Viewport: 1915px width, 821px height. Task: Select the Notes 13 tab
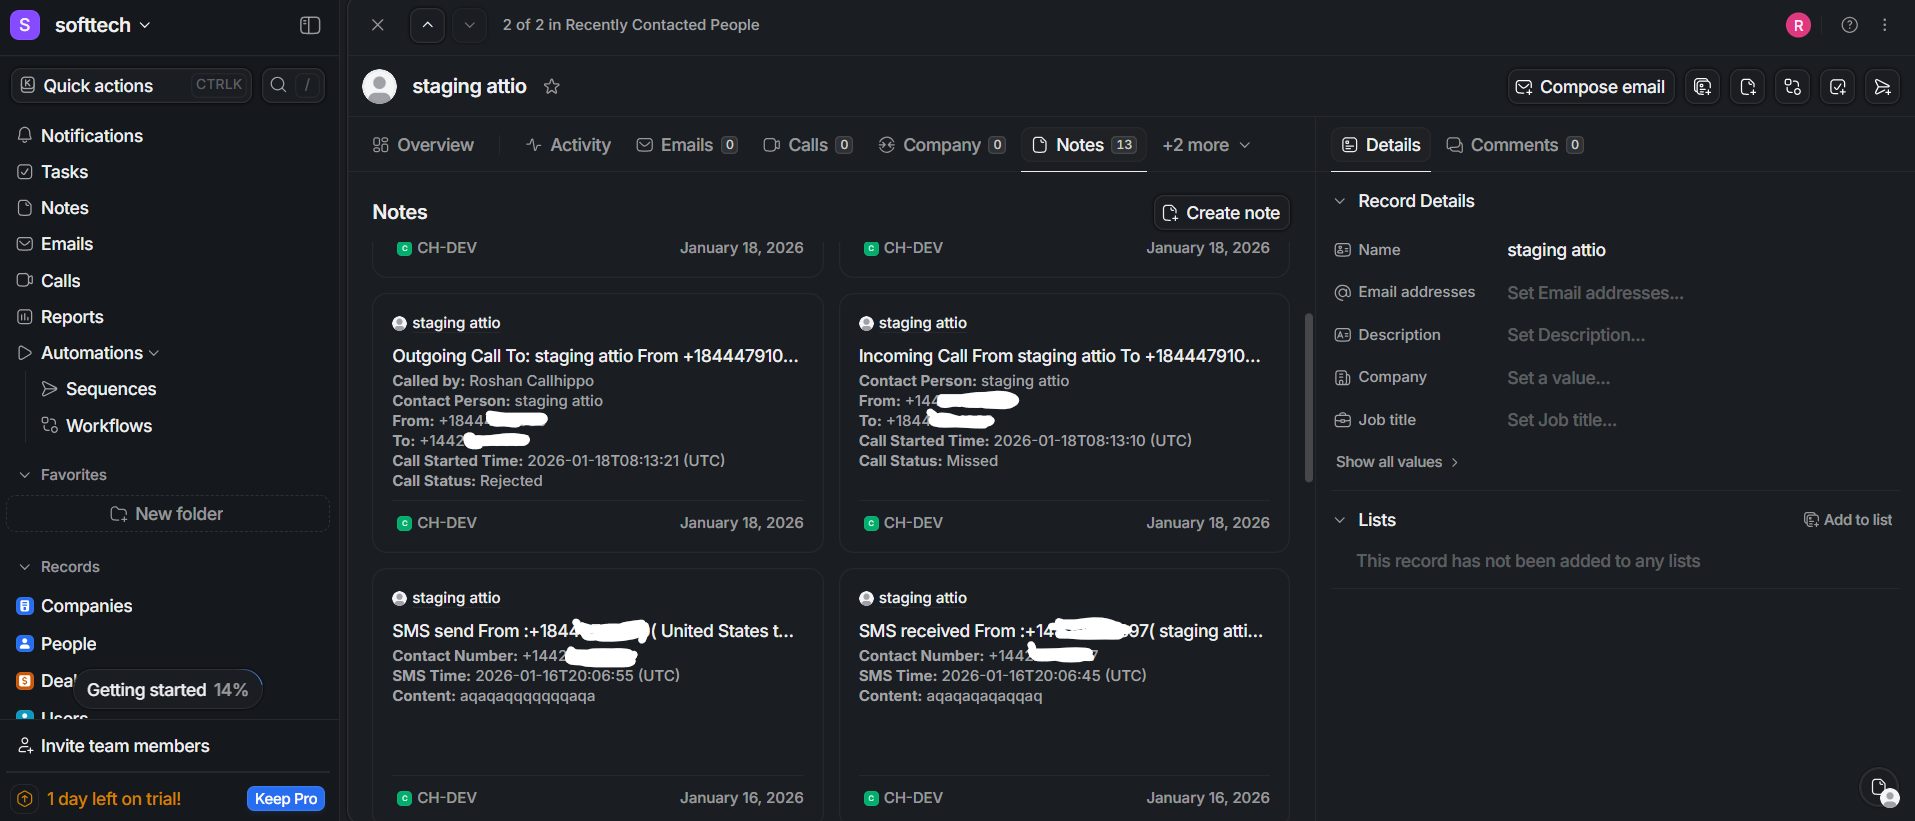coord(1084,145)
